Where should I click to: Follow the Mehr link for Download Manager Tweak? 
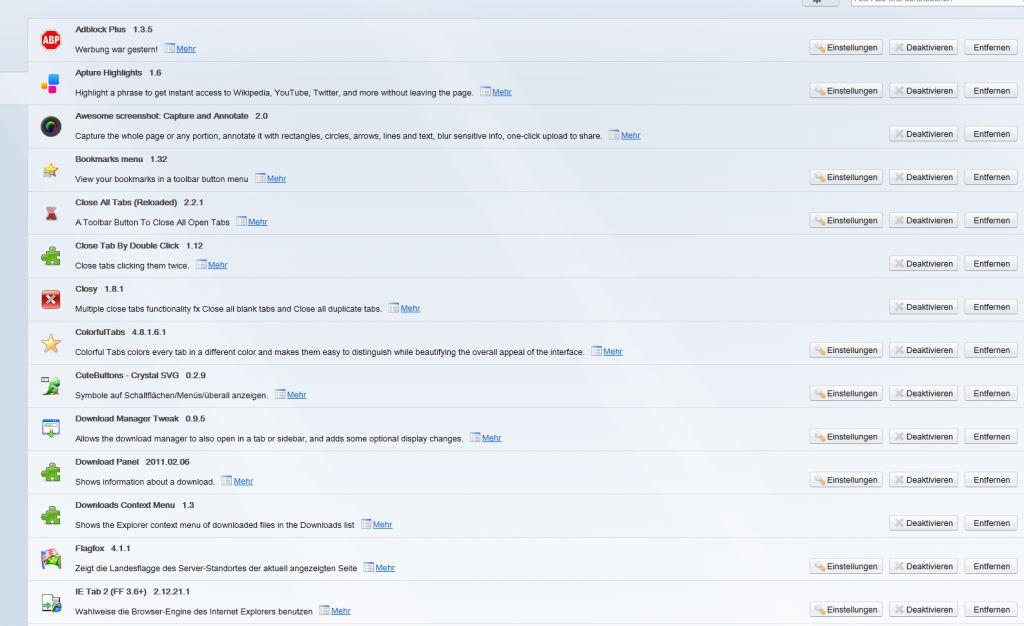[491, 438]
